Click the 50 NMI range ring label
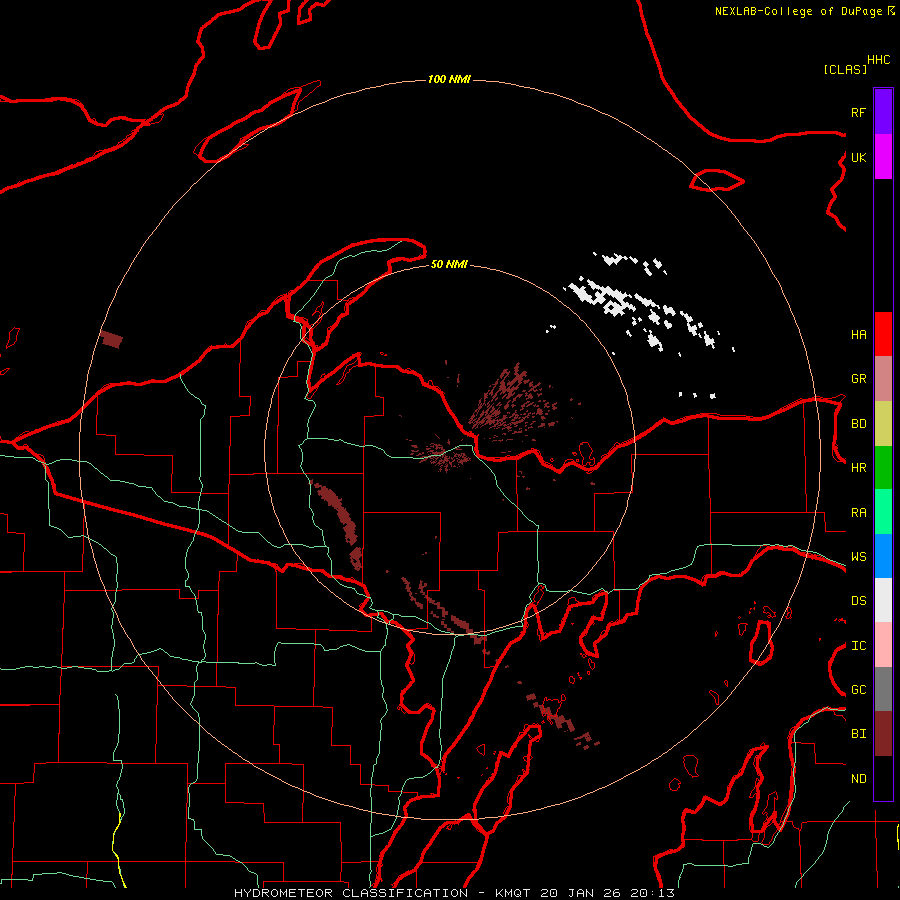 pyautogui.click(x=449, y=264)
